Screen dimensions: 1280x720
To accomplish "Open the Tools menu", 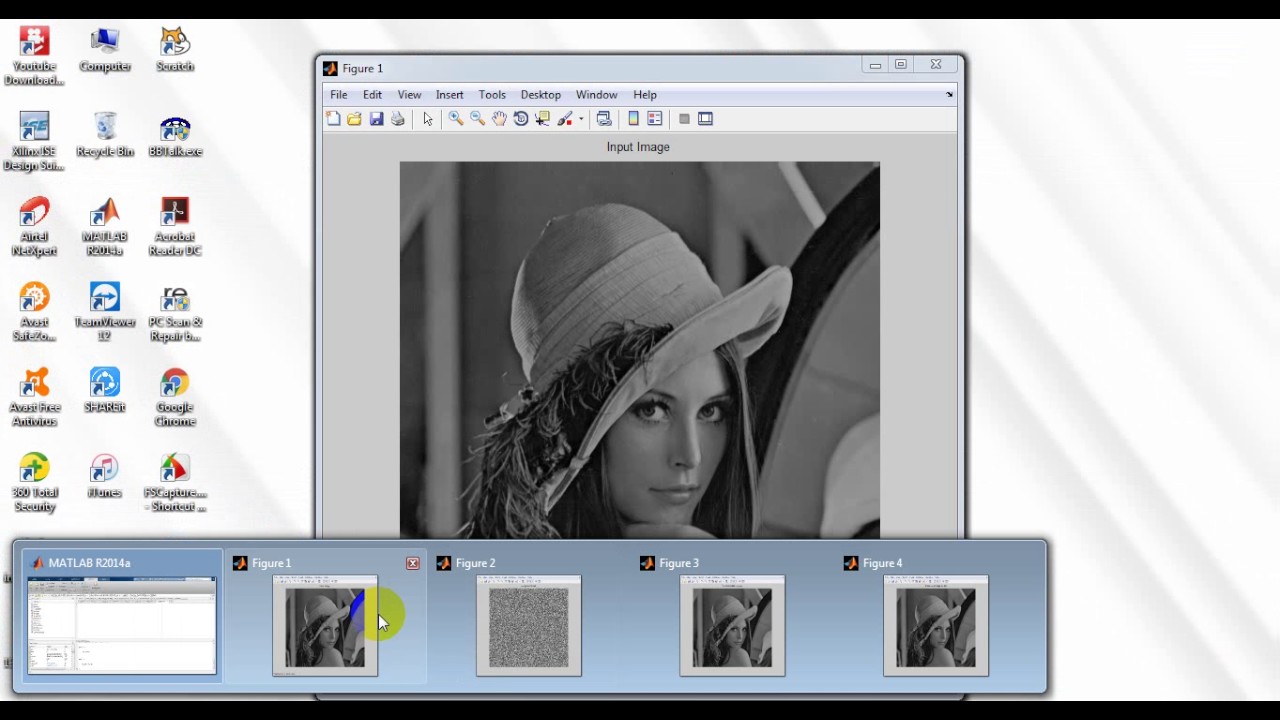I will (x=491, y=95).
